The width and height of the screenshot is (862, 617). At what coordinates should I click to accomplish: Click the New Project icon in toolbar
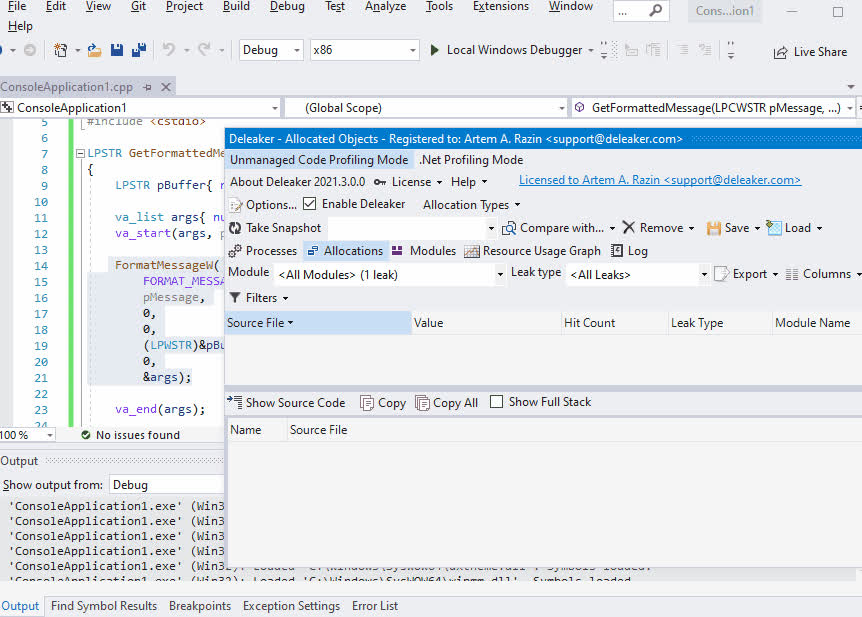(60, 50)
